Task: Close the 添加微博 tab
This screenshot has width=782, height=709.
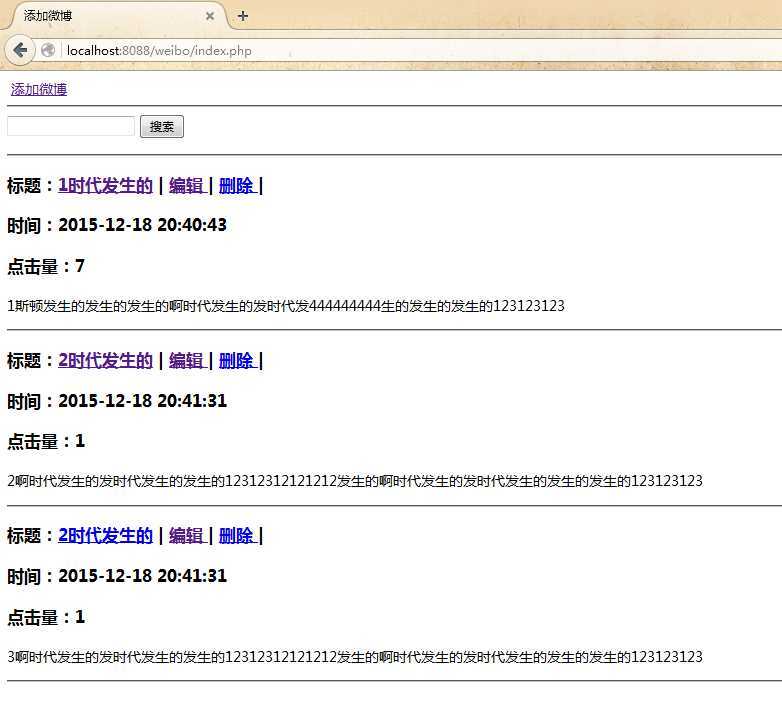Action: point(210,16)
